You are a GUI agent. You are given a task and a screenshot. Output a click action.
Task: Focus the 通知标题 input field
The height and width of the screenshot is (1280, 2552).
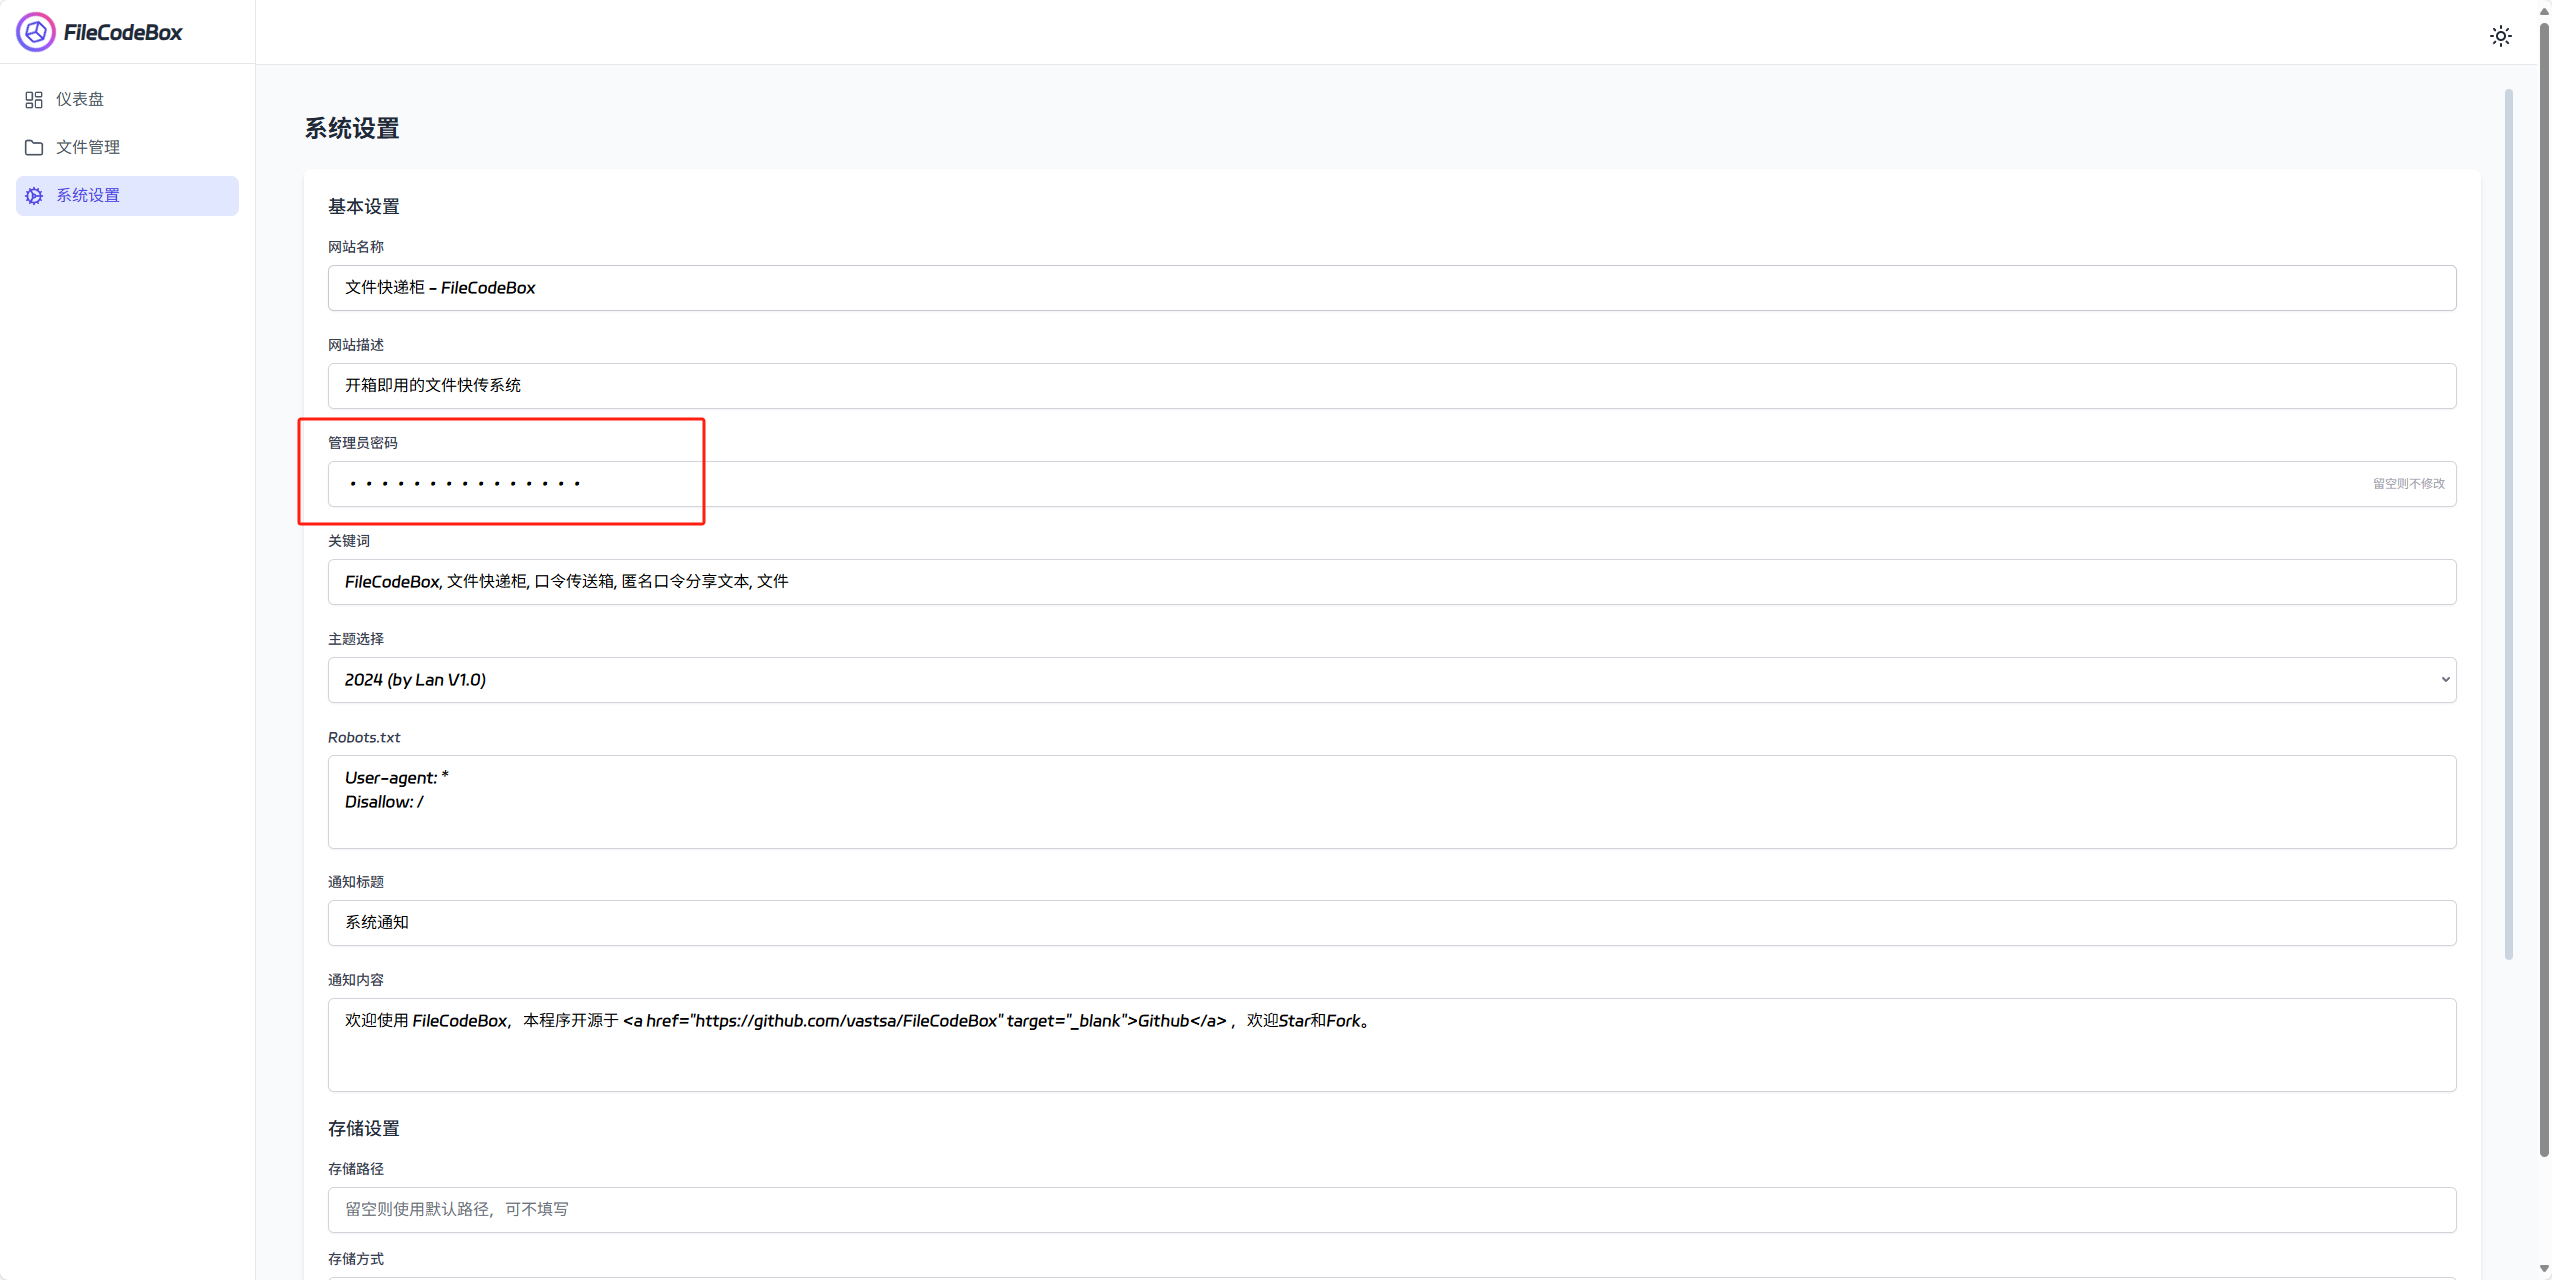pos(1390,923)
